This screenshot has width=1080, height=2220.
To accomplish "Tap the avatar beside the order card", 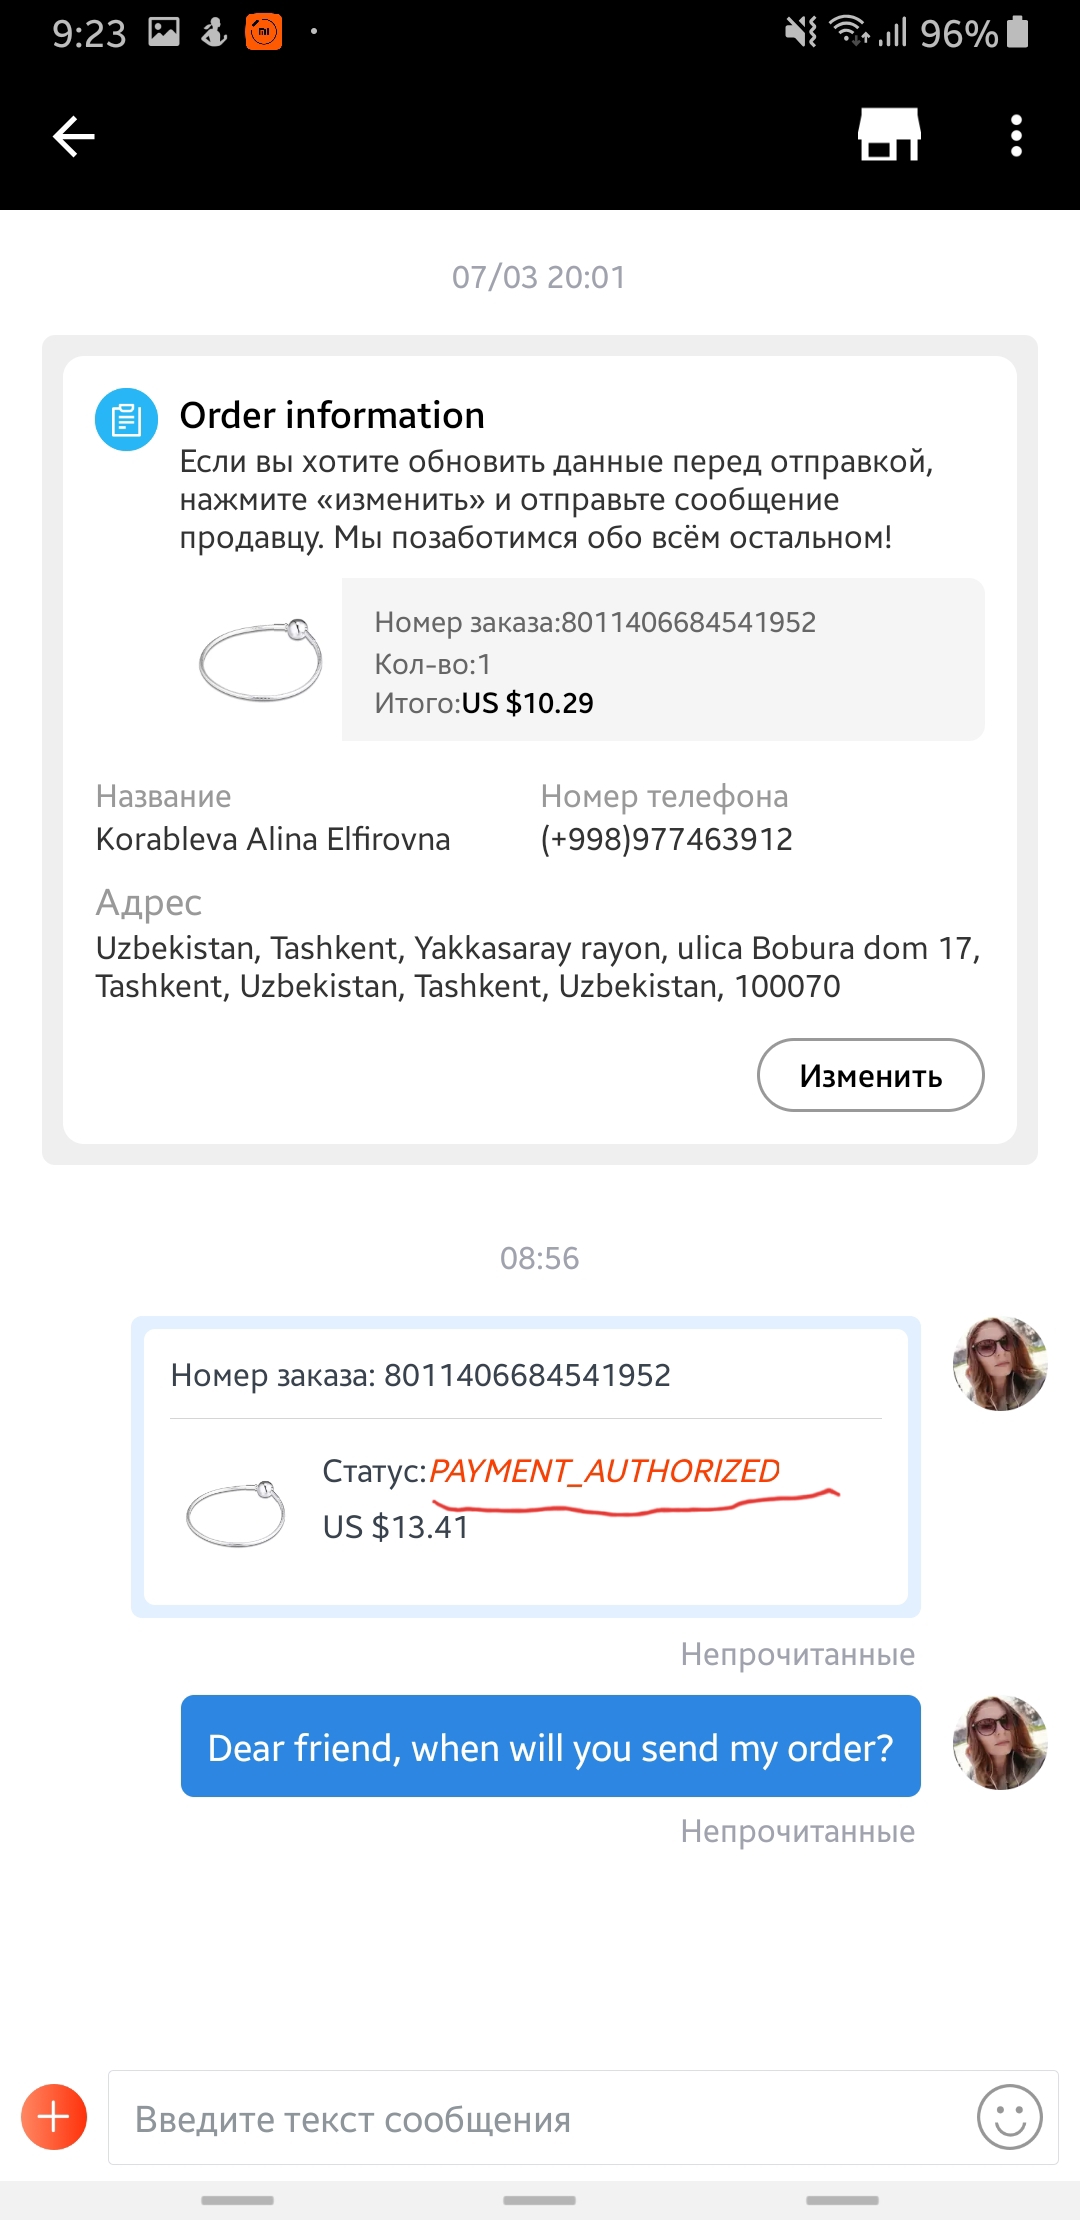I will (x=999, y=1364).
